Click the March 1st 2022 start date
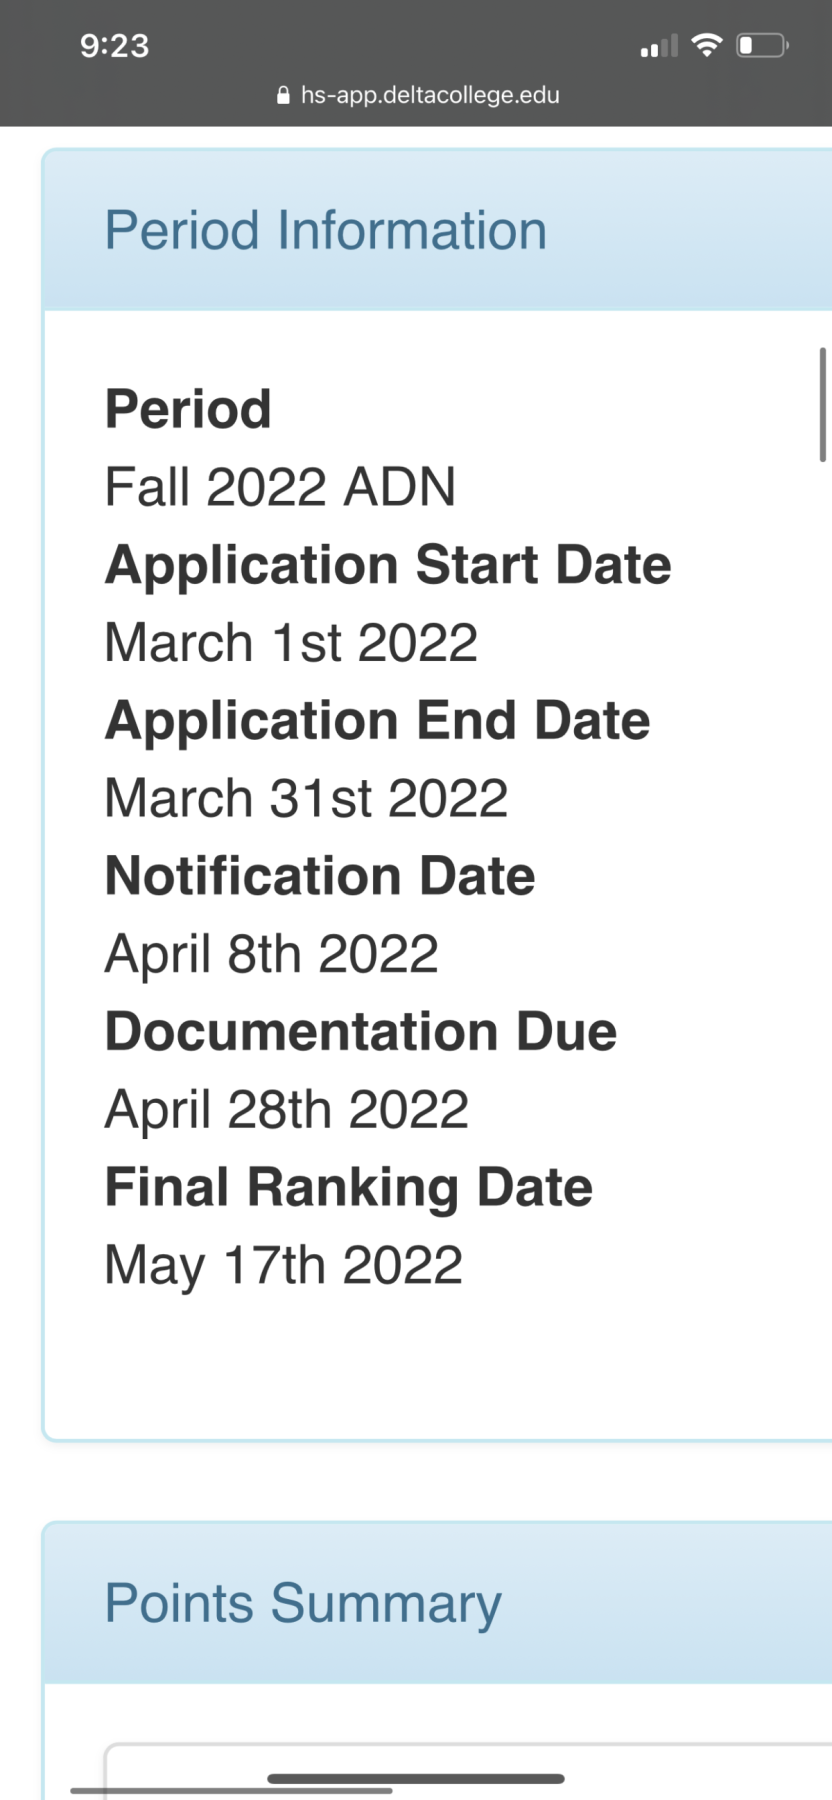Viewport: 832px width, 1800px height. pos(292,642)
